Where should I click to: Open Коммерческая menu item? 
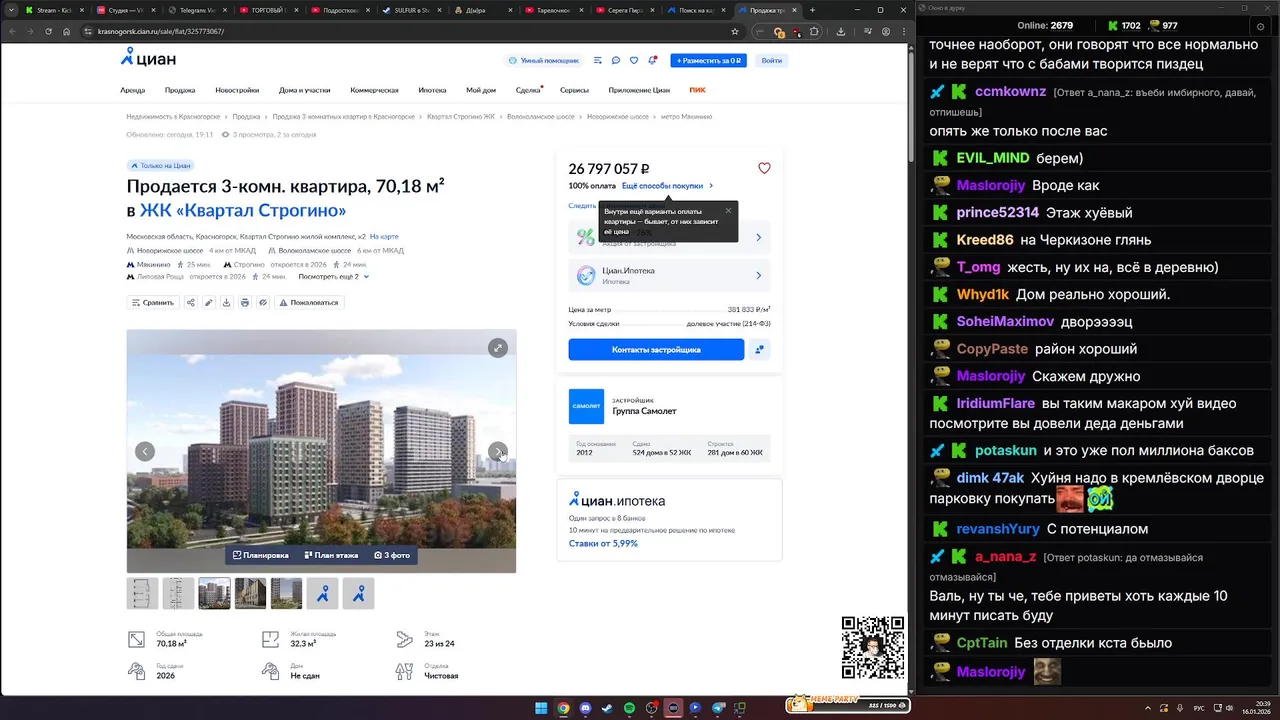[x=374, y=90]
